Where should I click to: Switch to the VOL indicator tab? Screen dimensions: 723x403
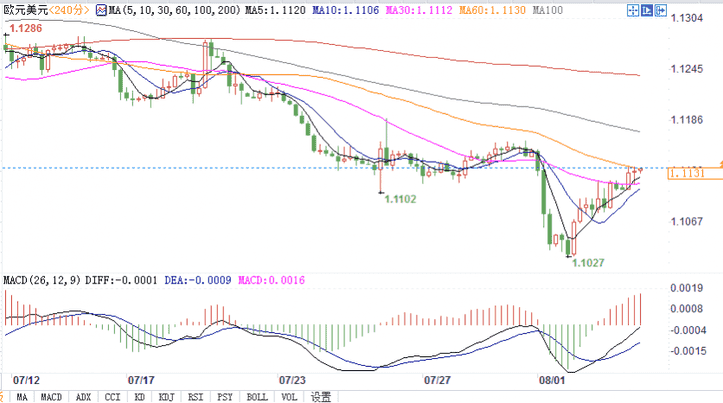coord(288,397)
